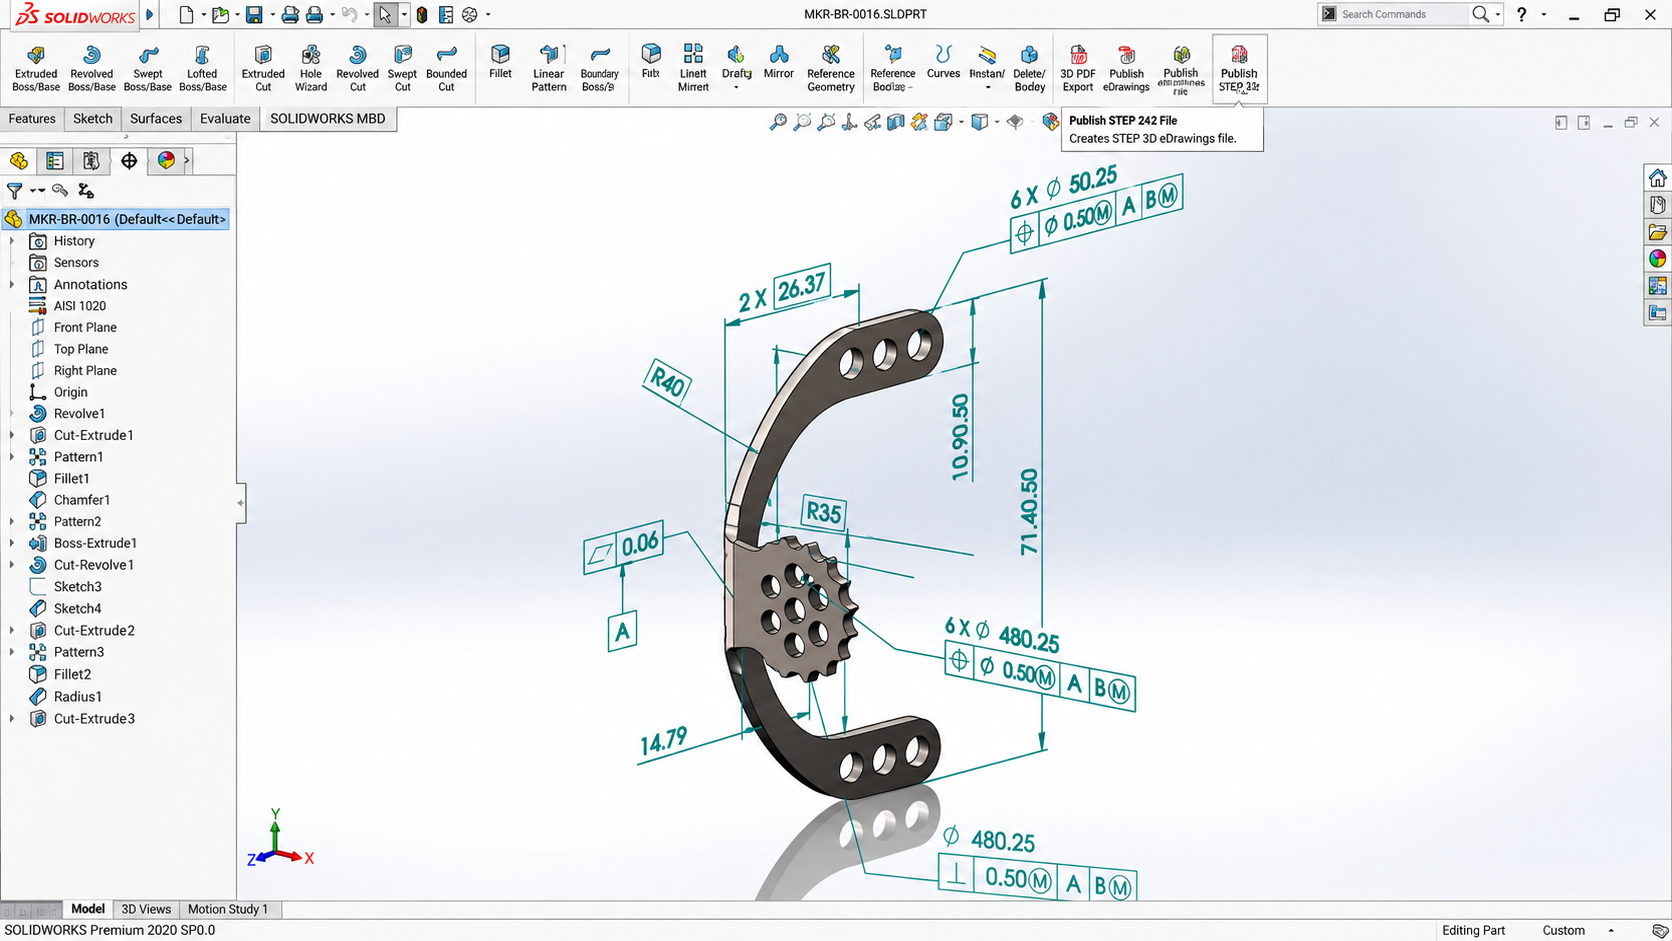Collapse the feature tree panel handle
1672x941 pixels.
[x=241, y=503]
